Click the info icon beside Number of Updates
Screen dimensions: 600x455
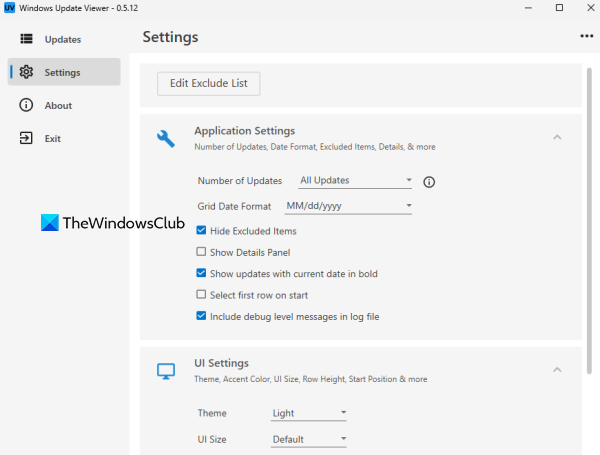point(429,182)
